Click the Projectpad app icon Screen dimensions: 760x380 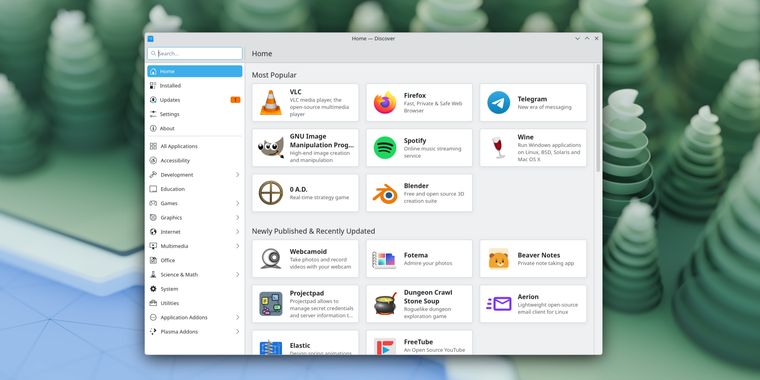coord(270,304)
